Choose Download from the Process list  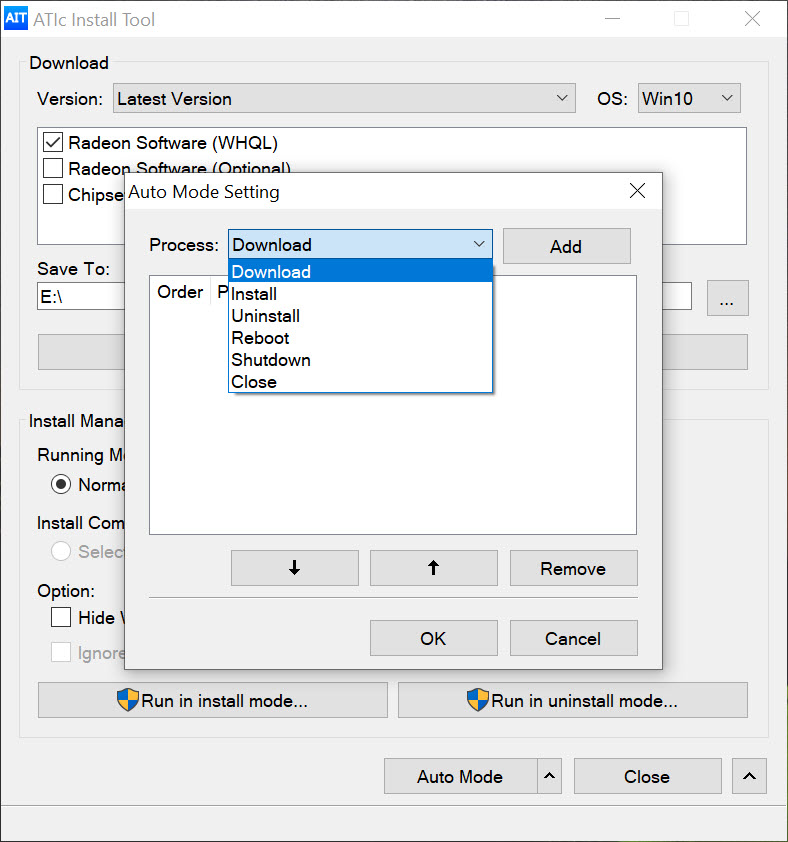[360, 272]
